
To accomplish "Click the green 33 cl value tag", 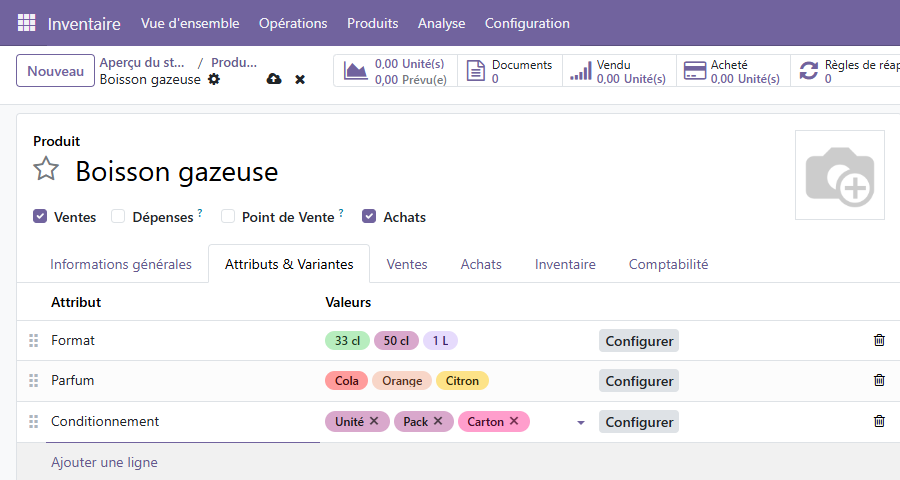I will coord(347,340).
